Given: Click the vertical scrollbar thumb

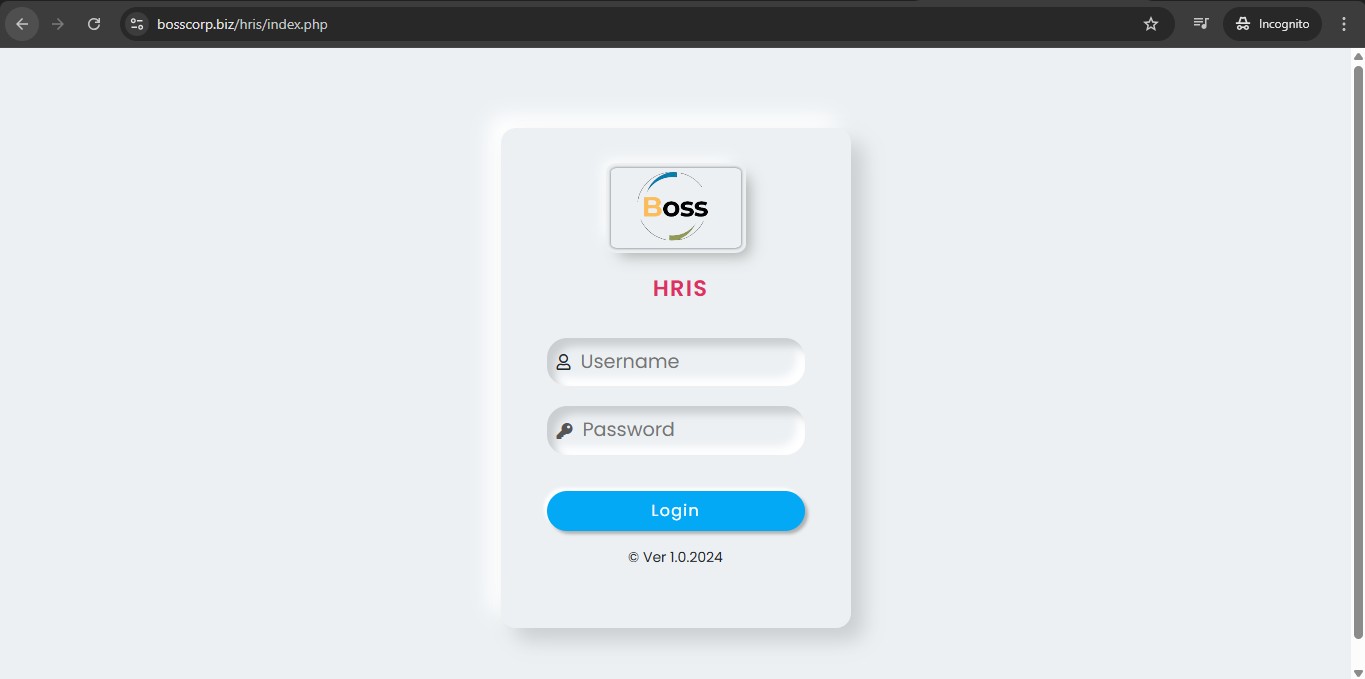Looking at the screenshot, I should pyautogui.click(x=1358, y=352).
